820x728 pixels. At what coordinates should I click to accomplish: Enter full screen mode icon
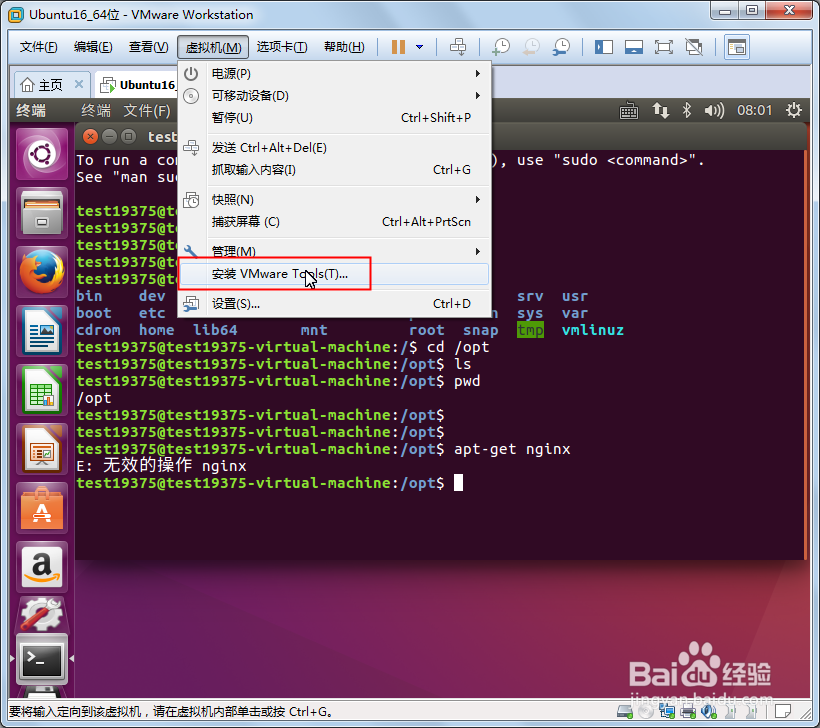pyautogui.click(x=664, y=47)
